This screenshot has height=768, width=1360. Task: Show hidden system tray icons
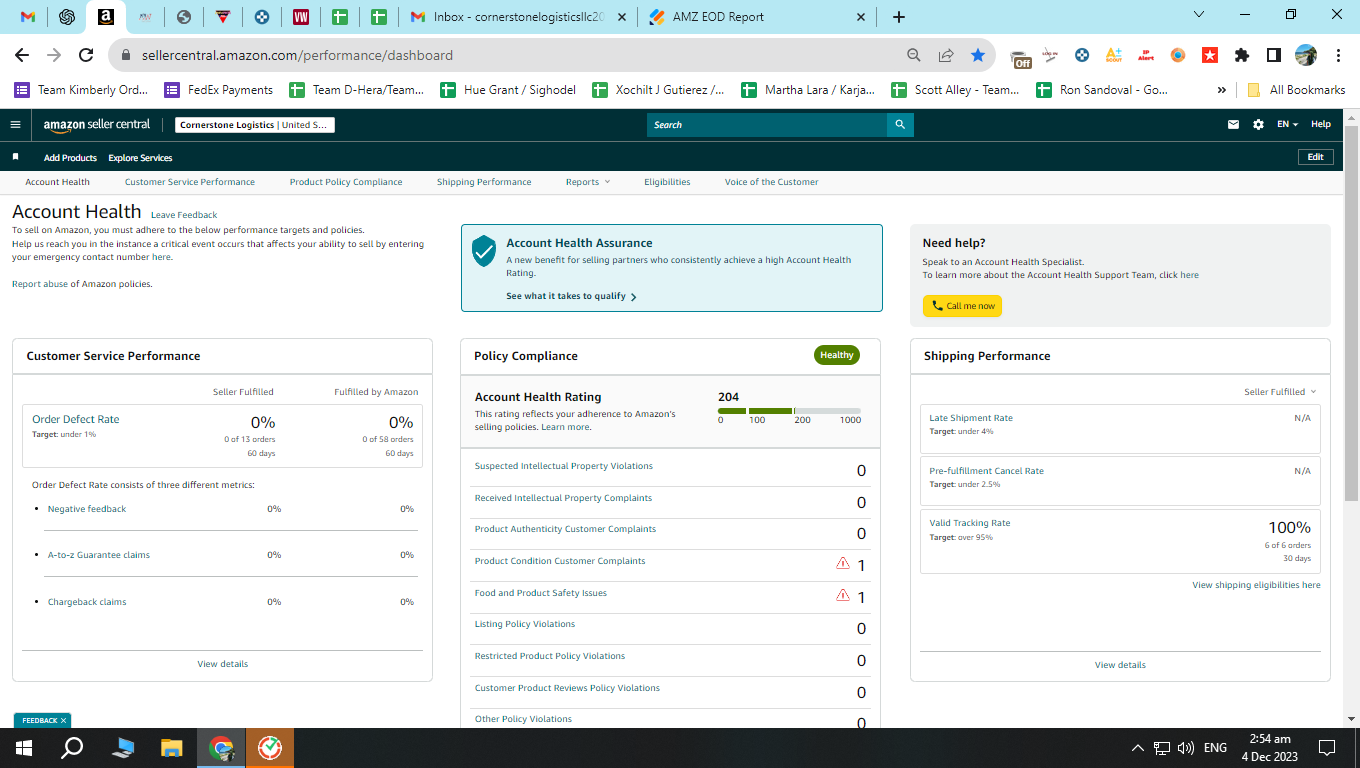pyautogui.click(x=1137, y=748)
